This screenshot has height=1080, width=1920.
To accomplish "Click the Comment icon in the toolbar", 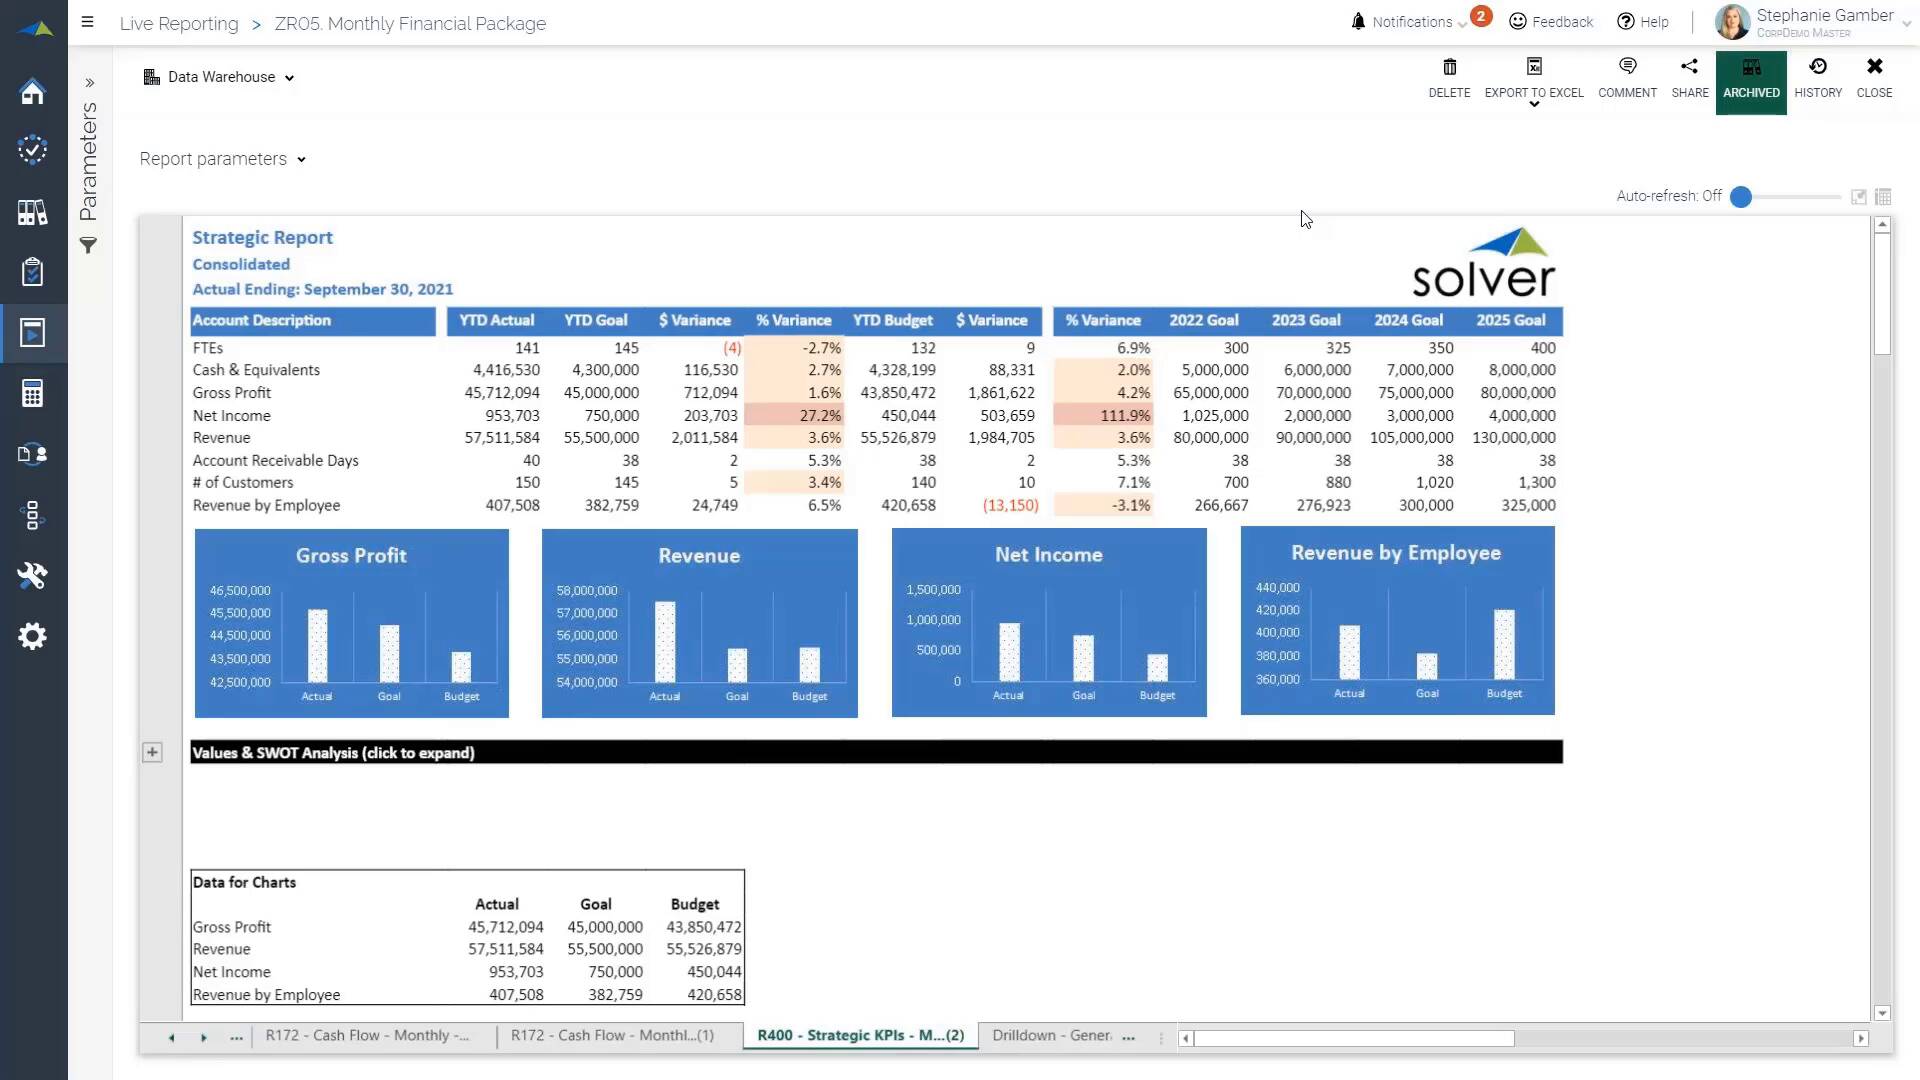I will coord(1627,78).
